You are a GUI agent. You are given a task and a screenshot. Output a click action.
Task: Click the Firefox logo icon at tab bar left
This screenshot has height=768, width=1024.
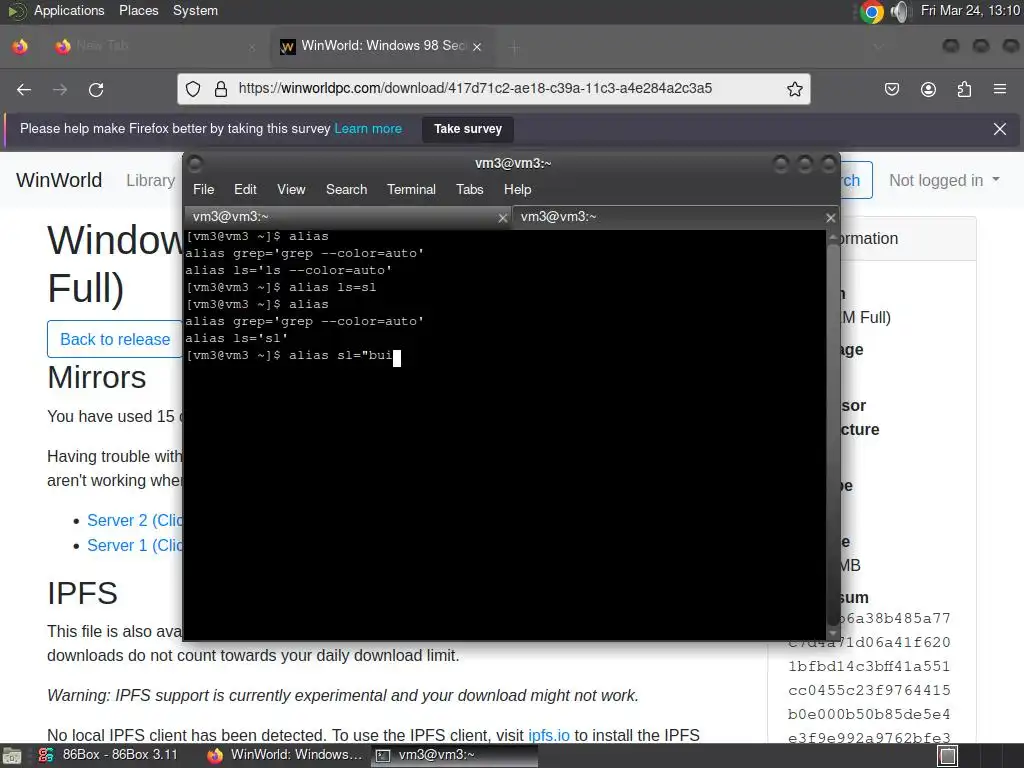click(x=20, y=46)
